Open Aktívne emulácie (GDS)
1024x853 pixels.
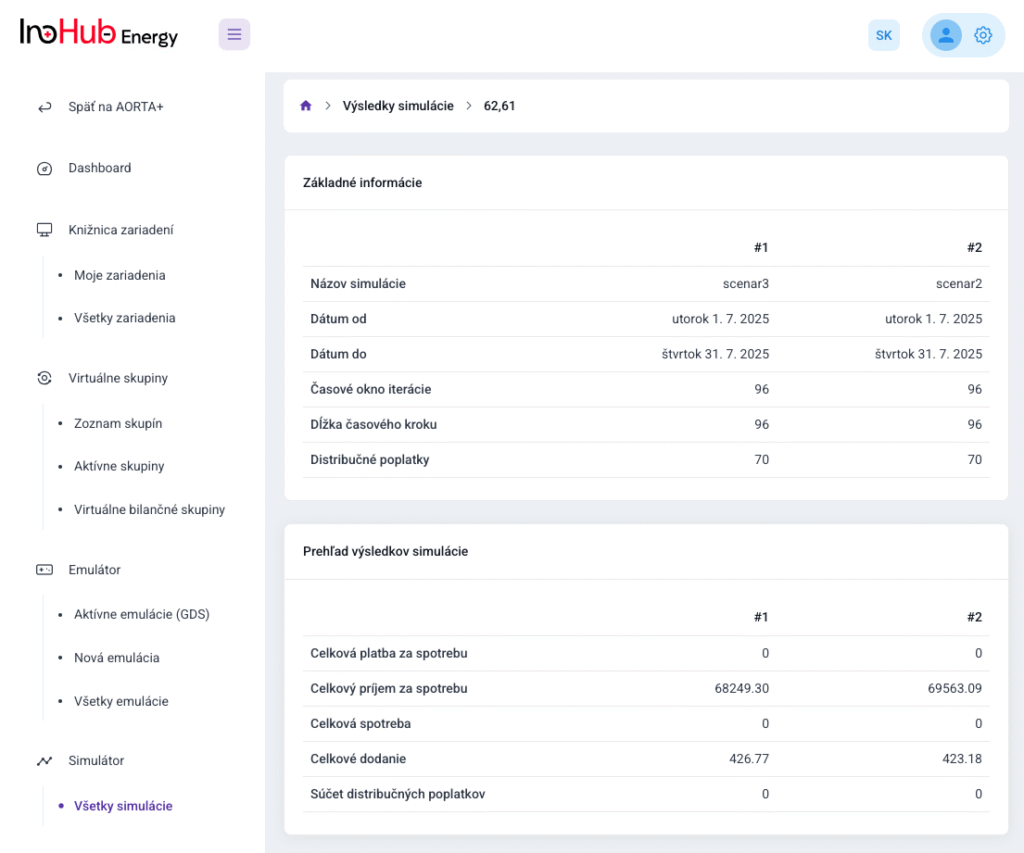pos(141,614)
